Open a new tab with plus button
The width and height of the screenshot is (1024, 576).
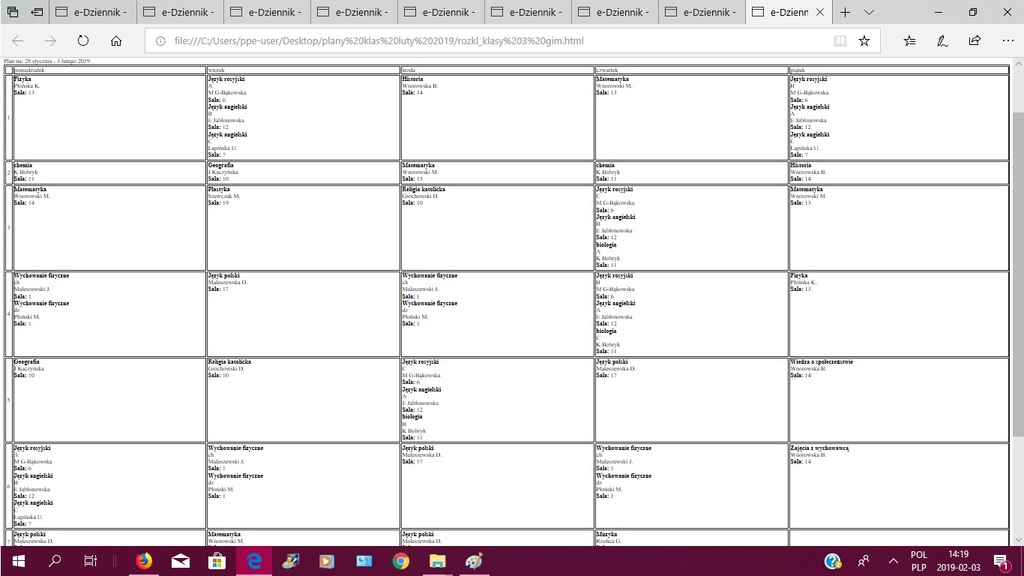point(845,12)
